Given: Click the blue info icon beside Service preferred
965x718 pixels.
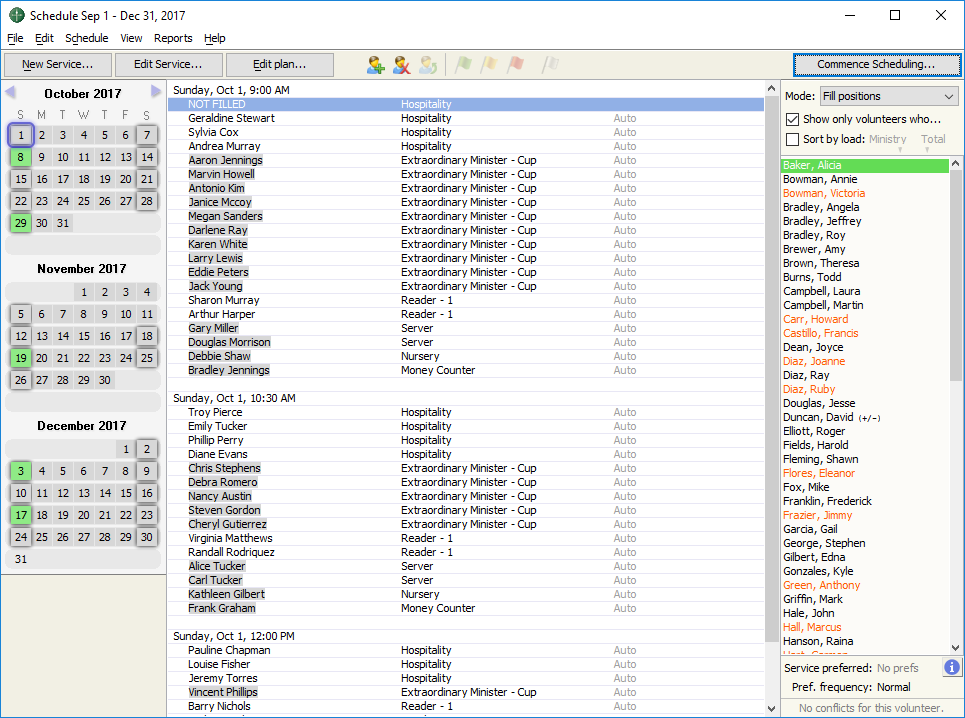Looking at the screenshot, I should 952,667.
